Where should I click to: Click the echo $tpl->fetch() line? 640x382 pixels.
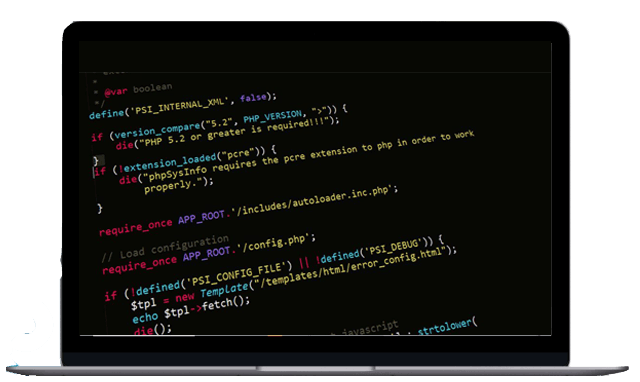click(x=191, y=310)
